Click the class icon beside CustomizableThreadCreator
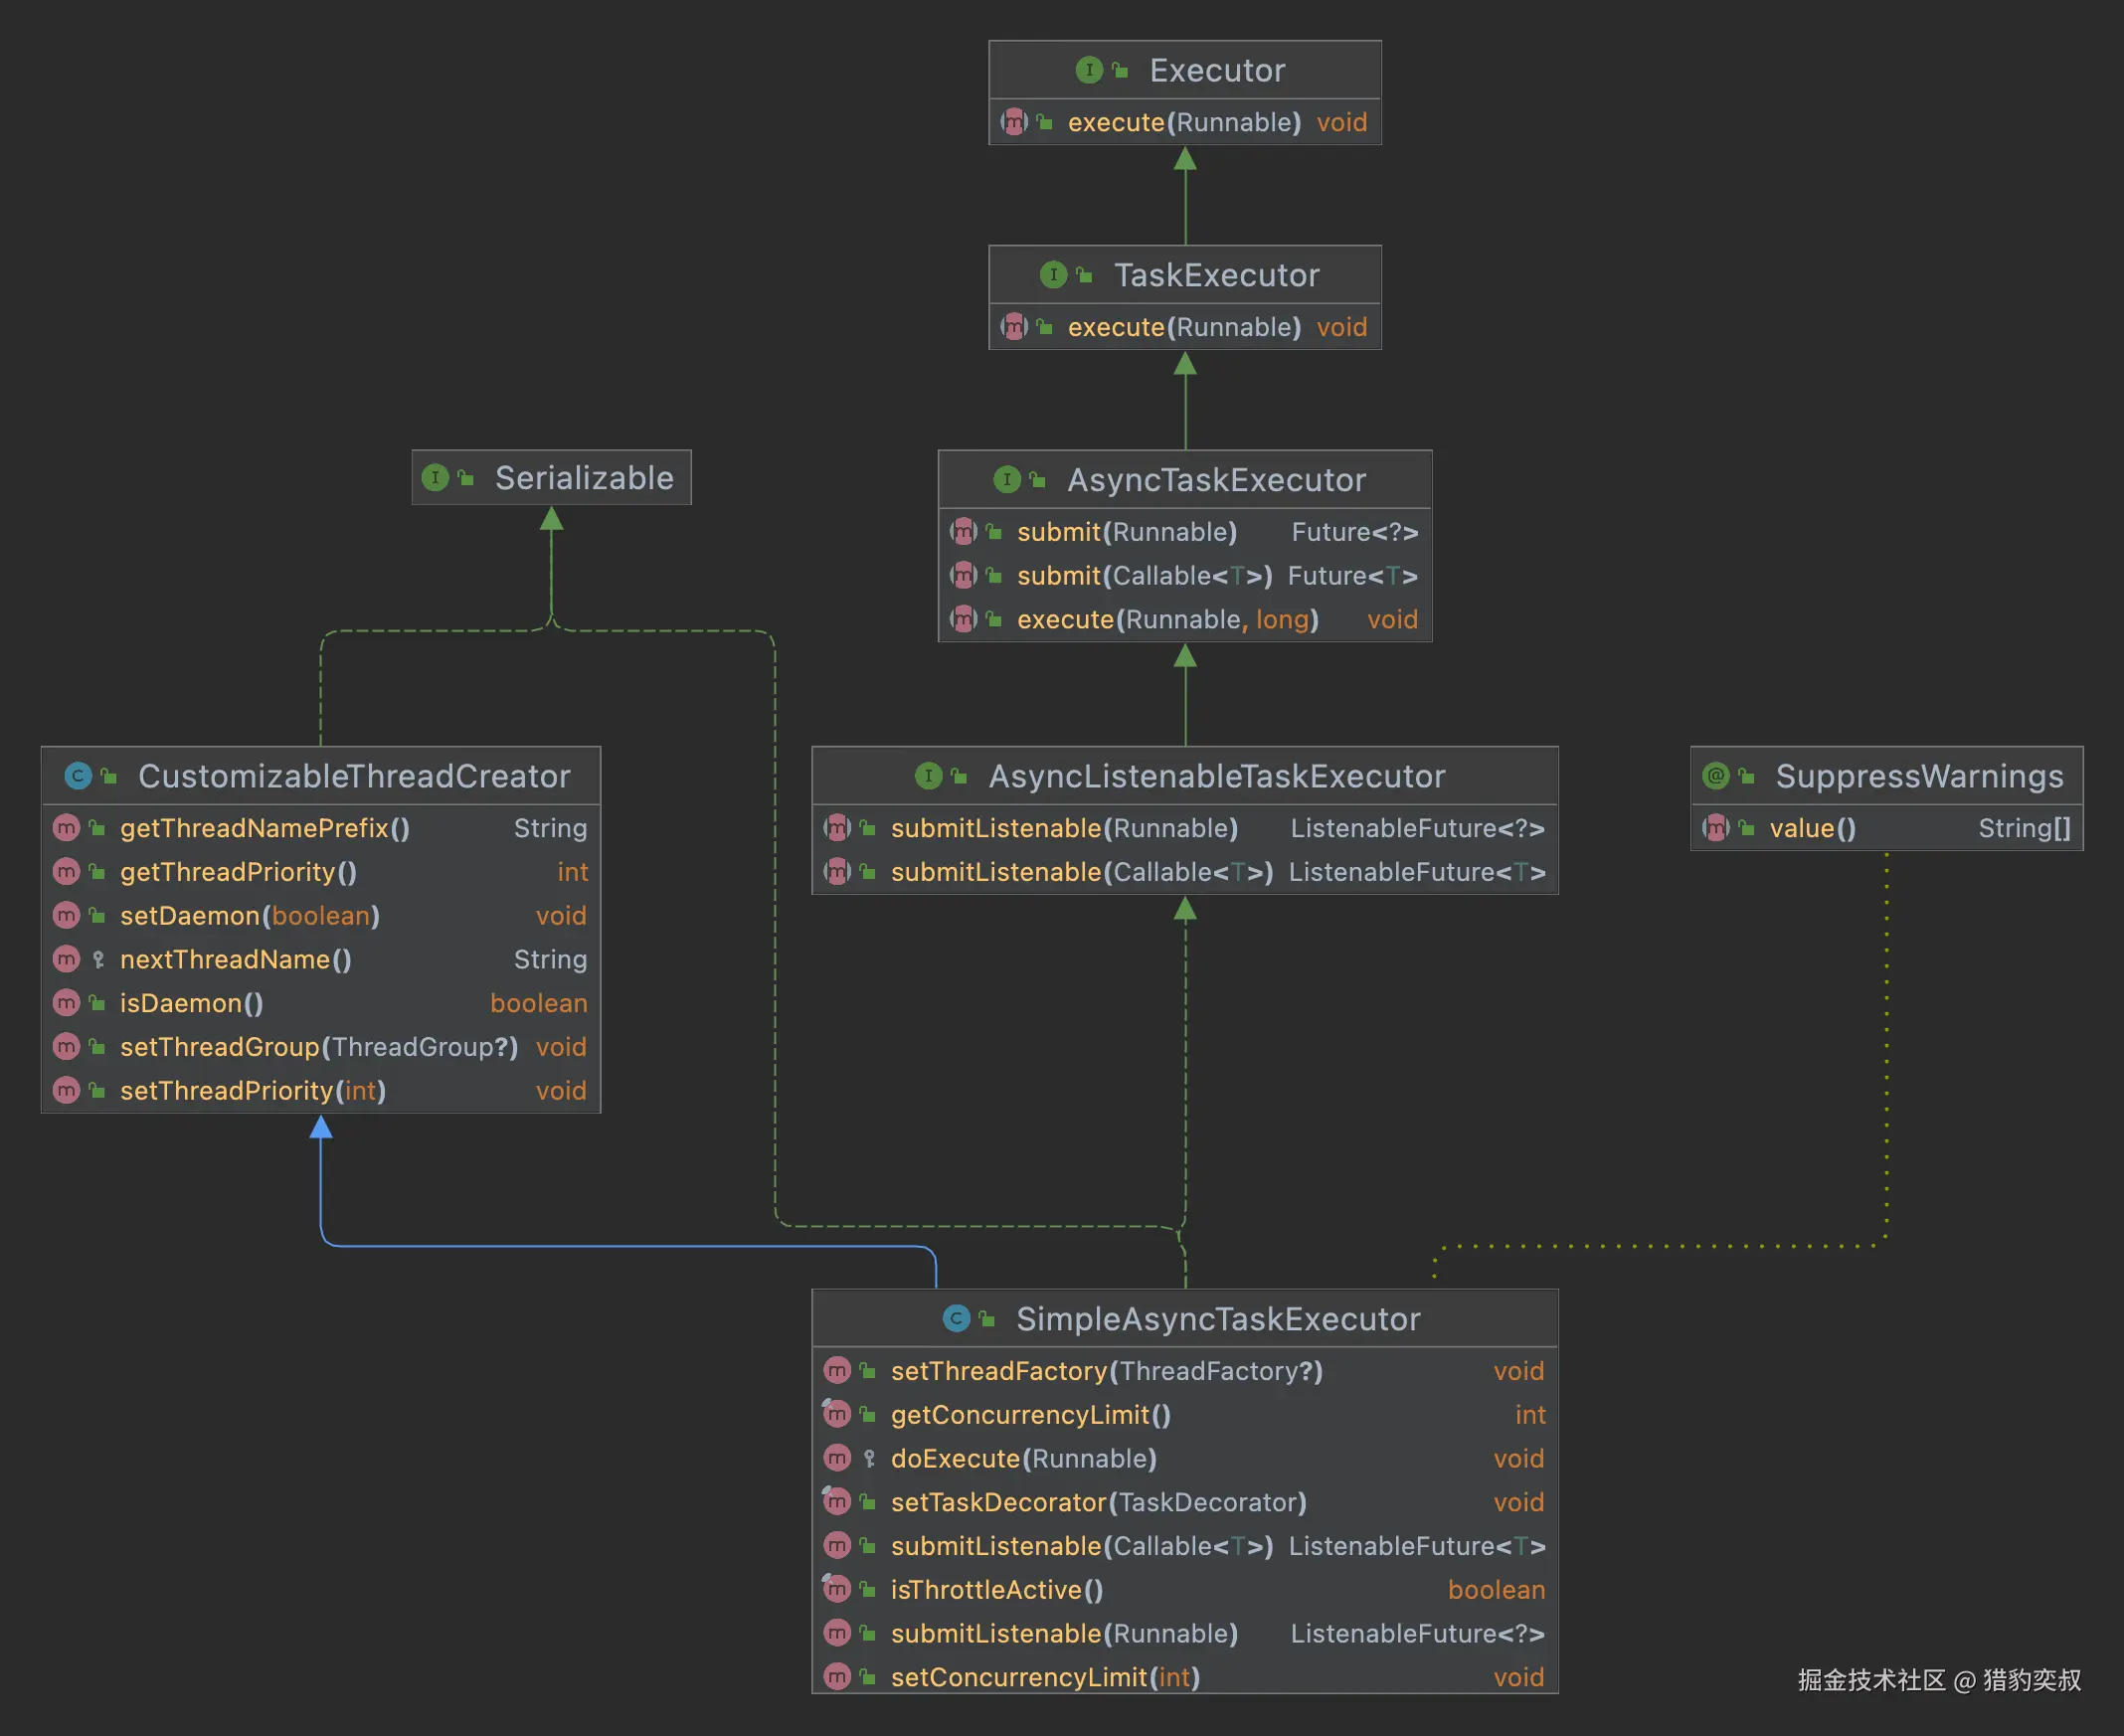 click(78, 776)
